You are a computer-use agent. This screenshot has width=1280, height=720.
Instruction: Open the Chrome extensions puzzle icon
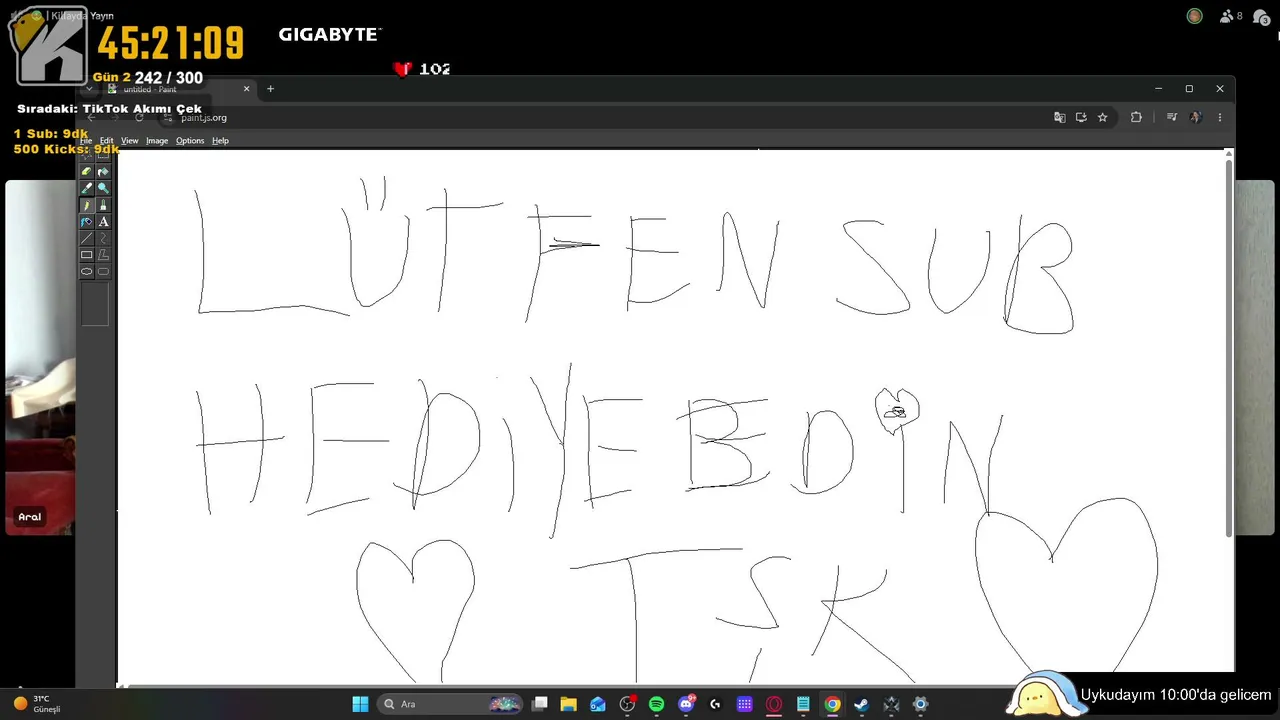(1136, 117)
